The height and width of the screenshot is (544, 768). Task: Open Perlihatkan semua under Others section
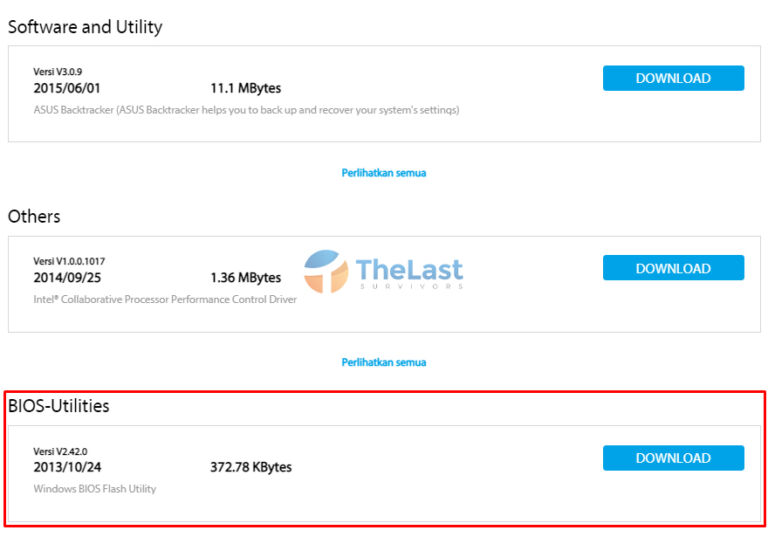coord(384,362)
